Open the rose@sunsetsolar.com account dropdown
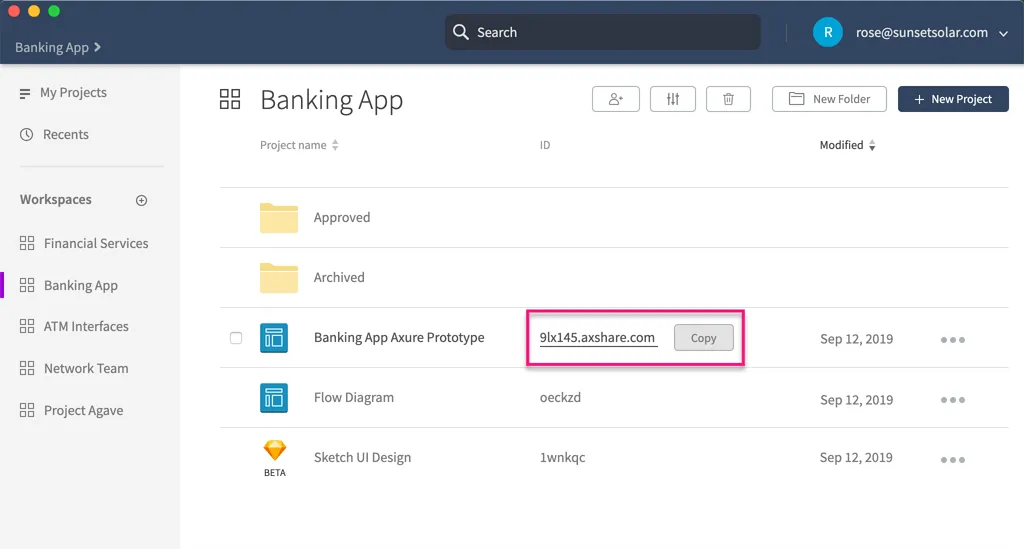The height and width of the screenshot is (549, 1024). coord(1004,33)
